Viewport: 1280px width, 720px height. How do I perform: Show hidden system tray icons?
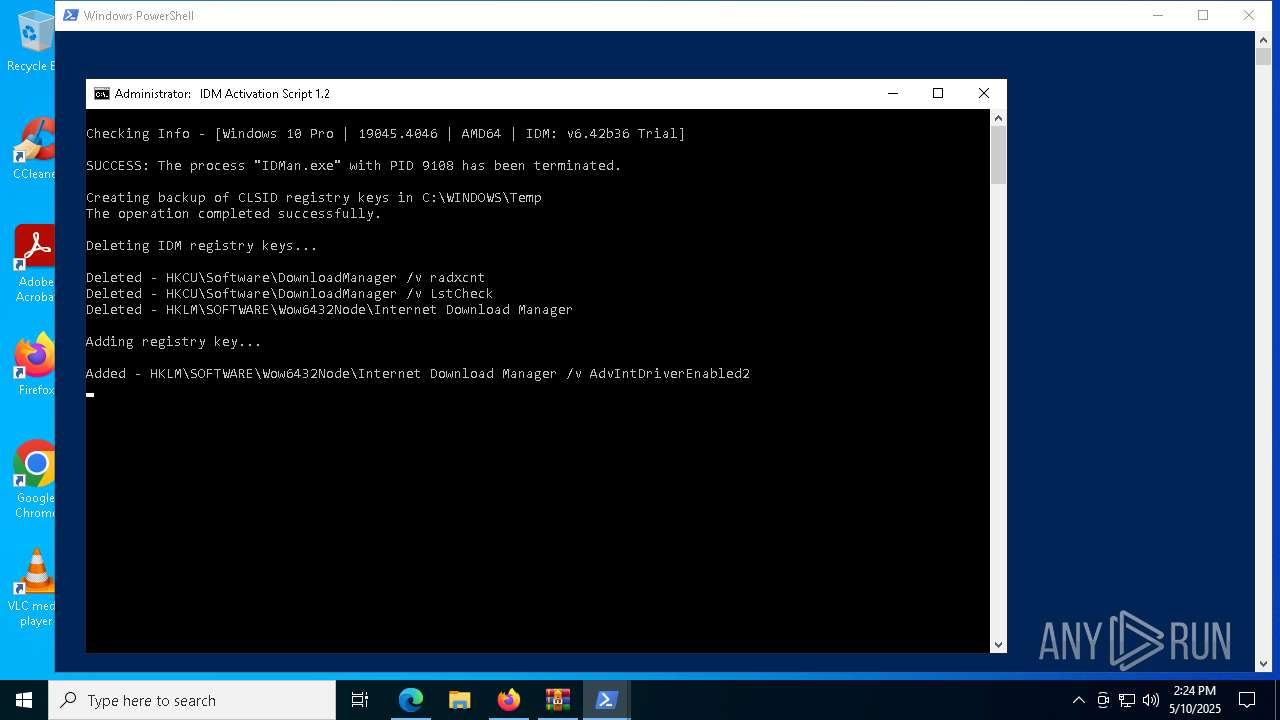[1078, 700]
